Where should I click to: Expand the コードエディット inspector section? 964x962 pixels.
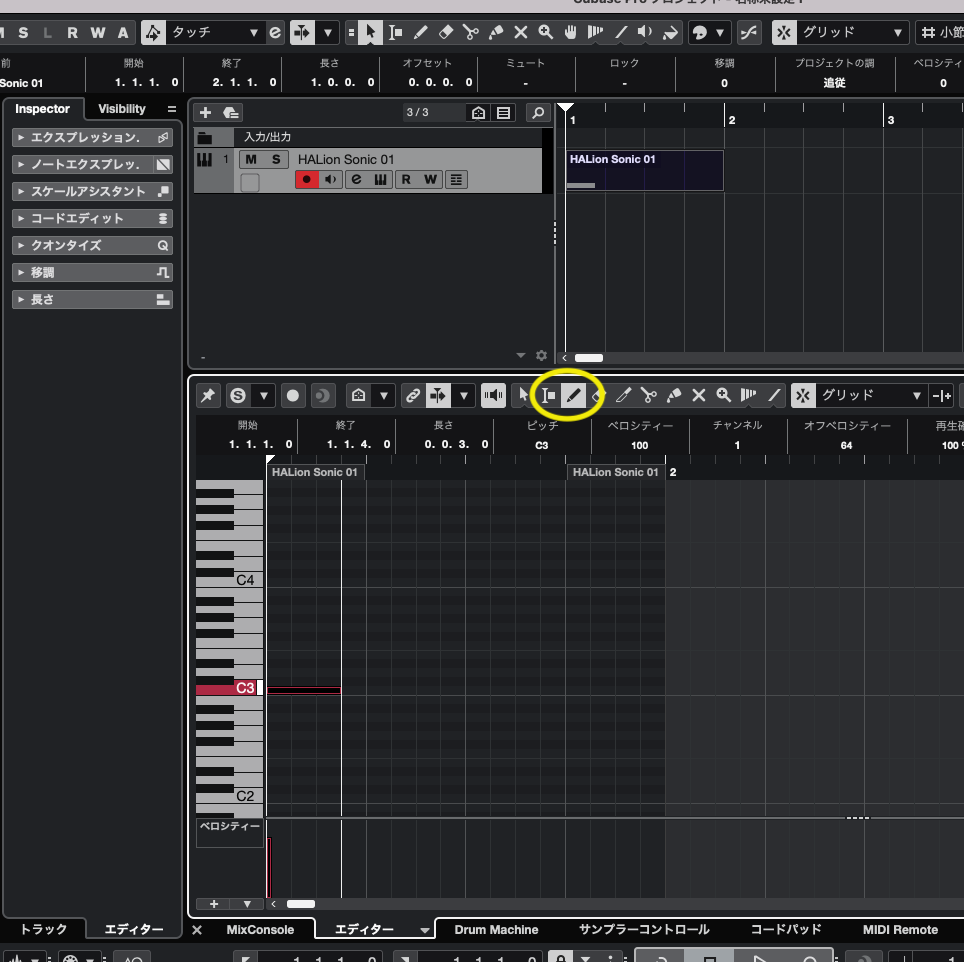[x=92, y=218]
